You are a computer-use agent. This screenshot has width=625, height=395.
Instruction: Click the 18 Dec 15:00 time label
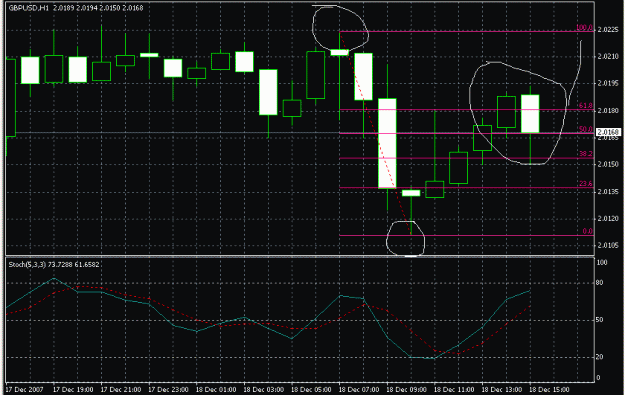click(x=549, y=389)
